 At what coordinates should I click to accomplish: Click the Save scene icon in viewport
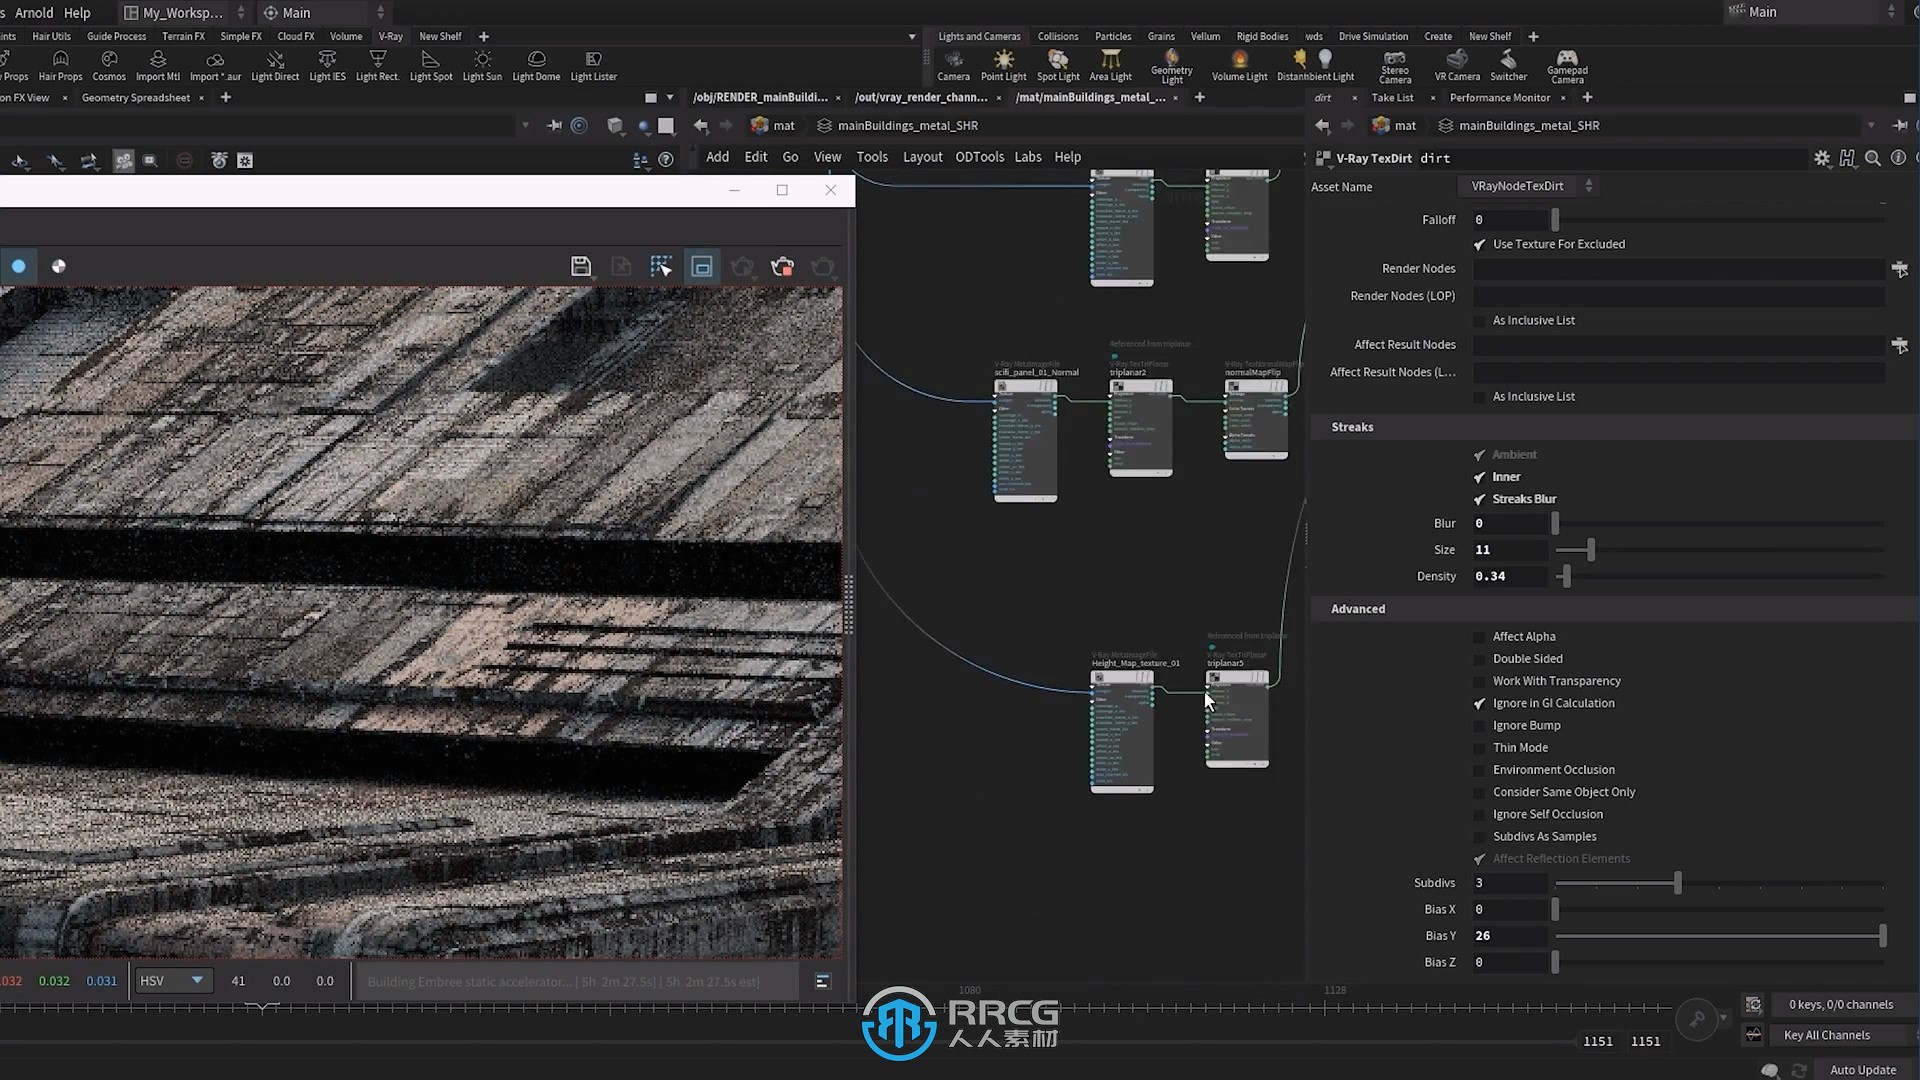pyautogui.click(x=582, y=268)
